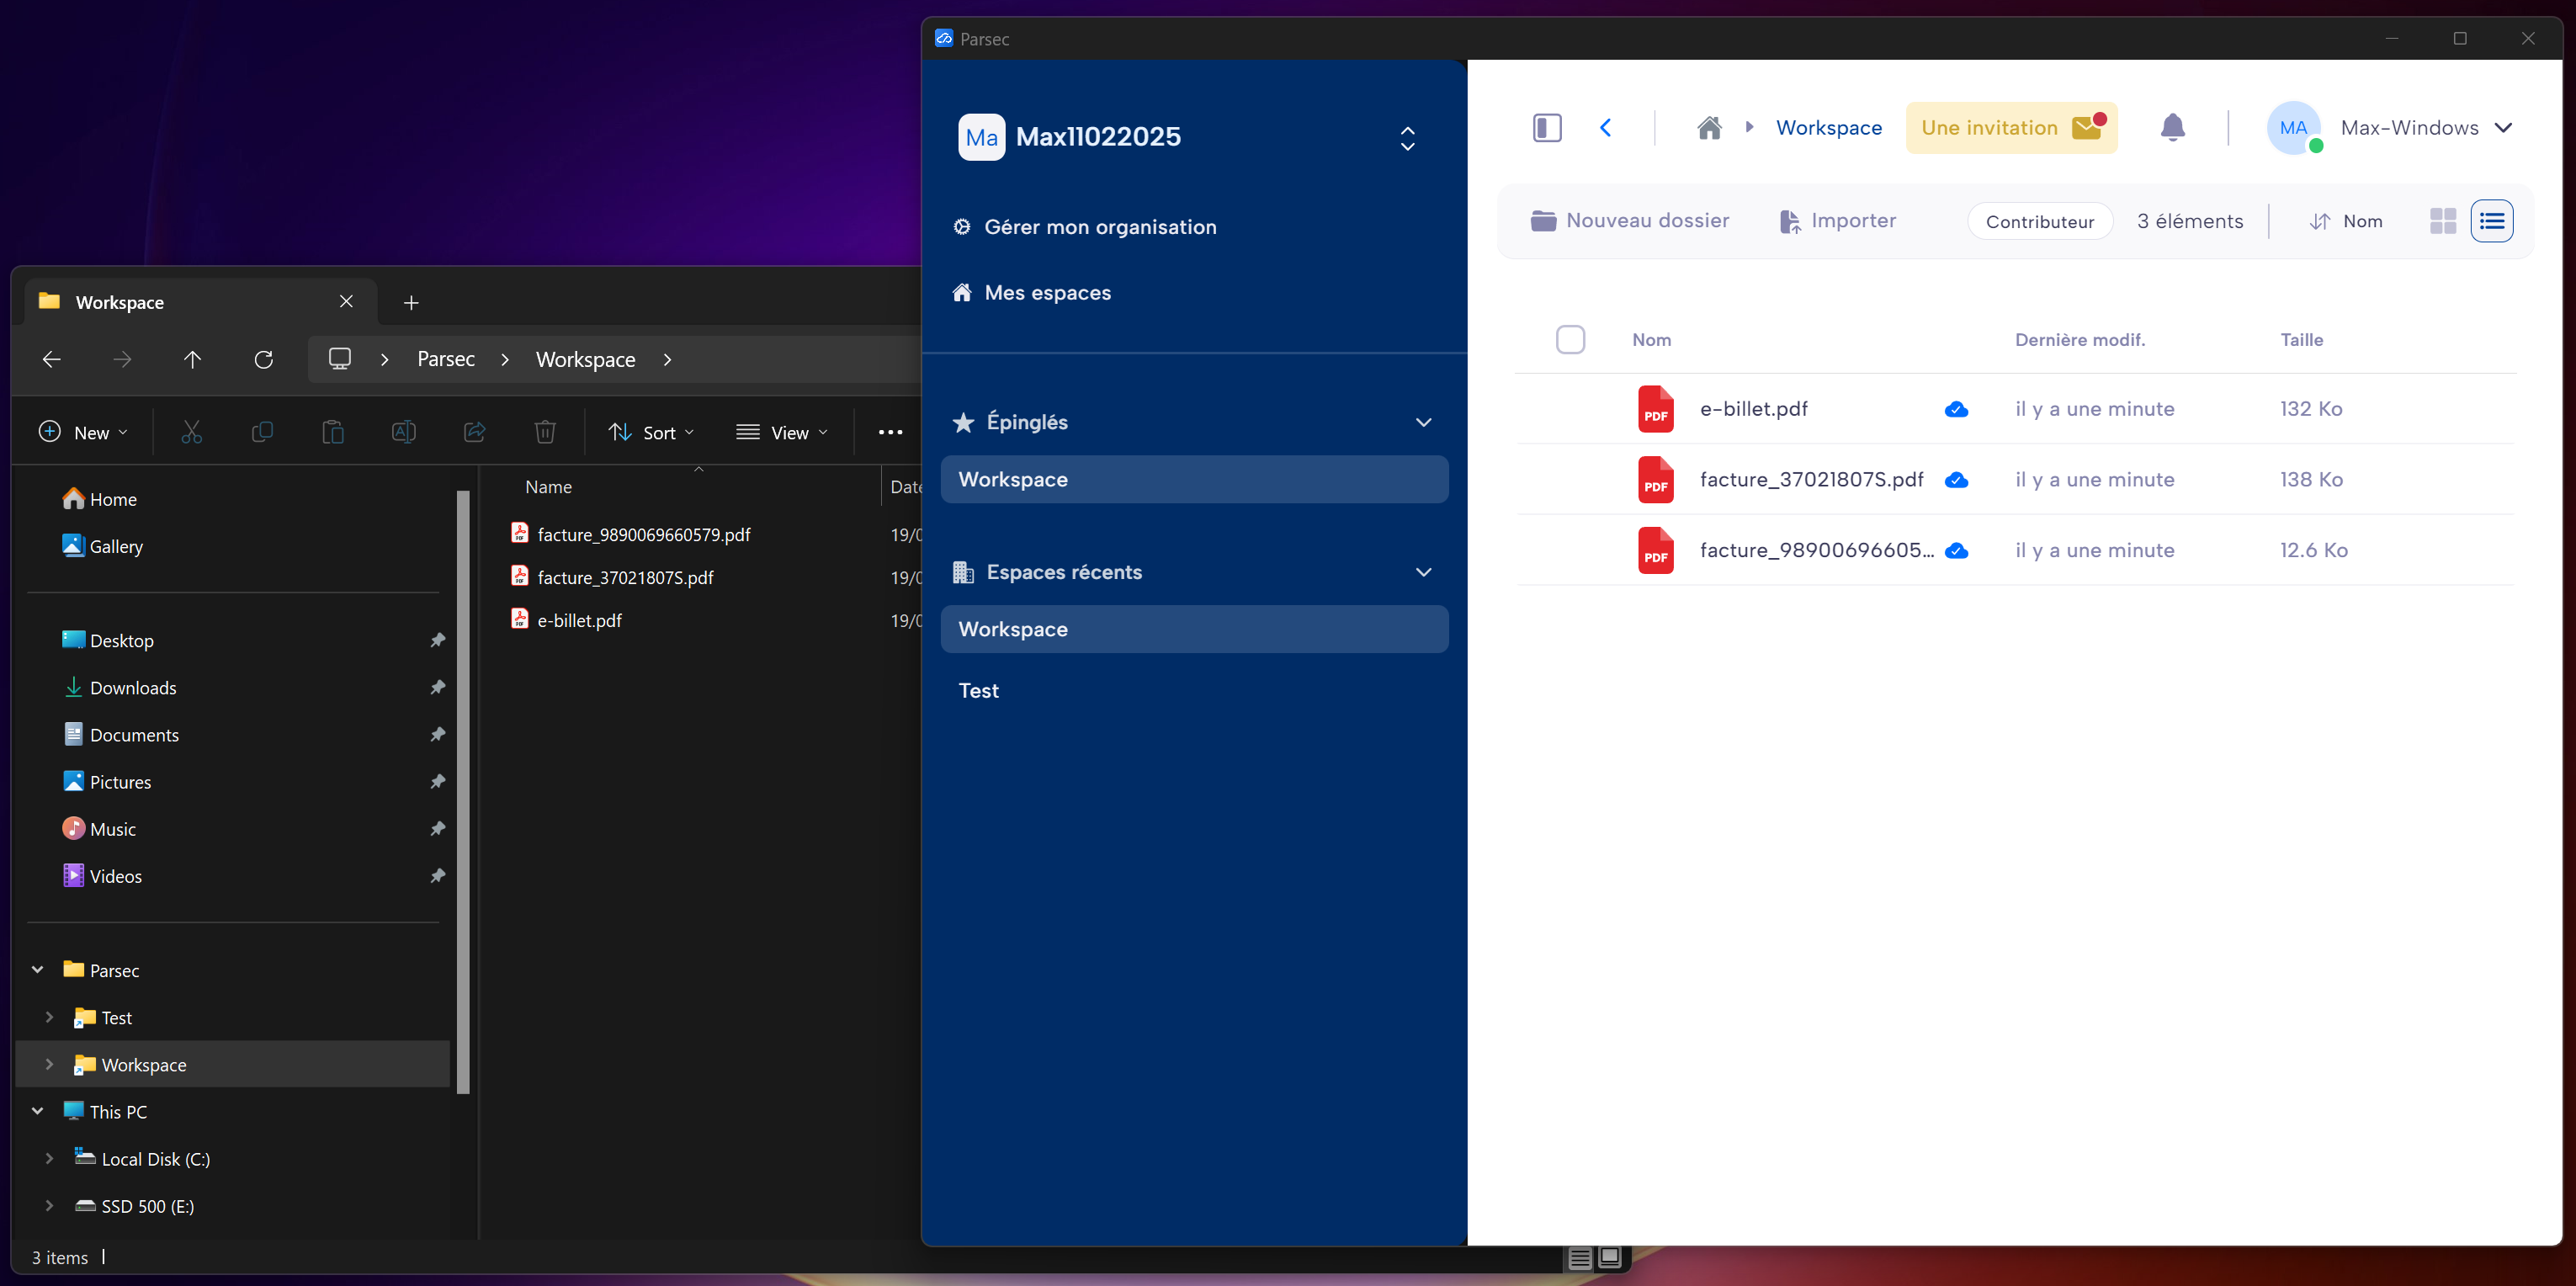Open the New dropdown in Explorer

click(x=83, y=432)
